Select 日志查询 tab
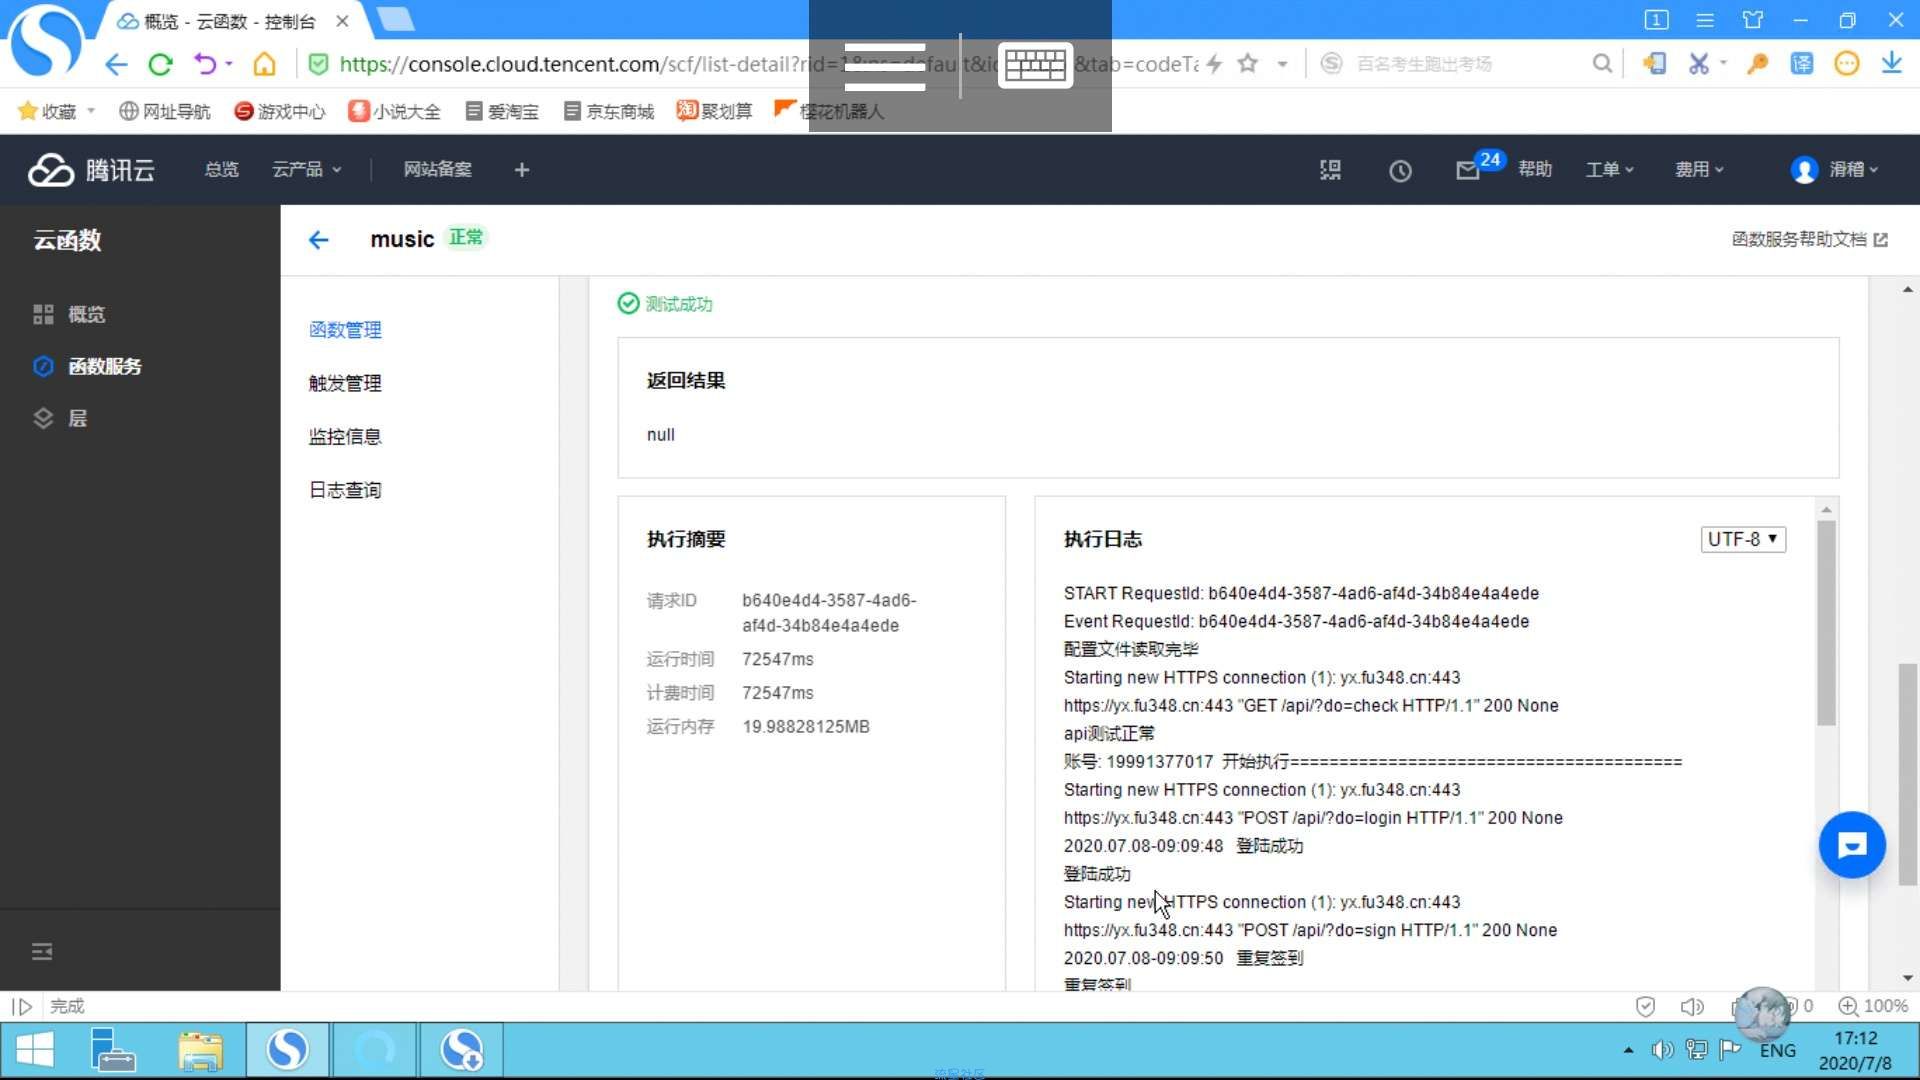Viewport: 1920px width, 1080px height. click(345, 490)
